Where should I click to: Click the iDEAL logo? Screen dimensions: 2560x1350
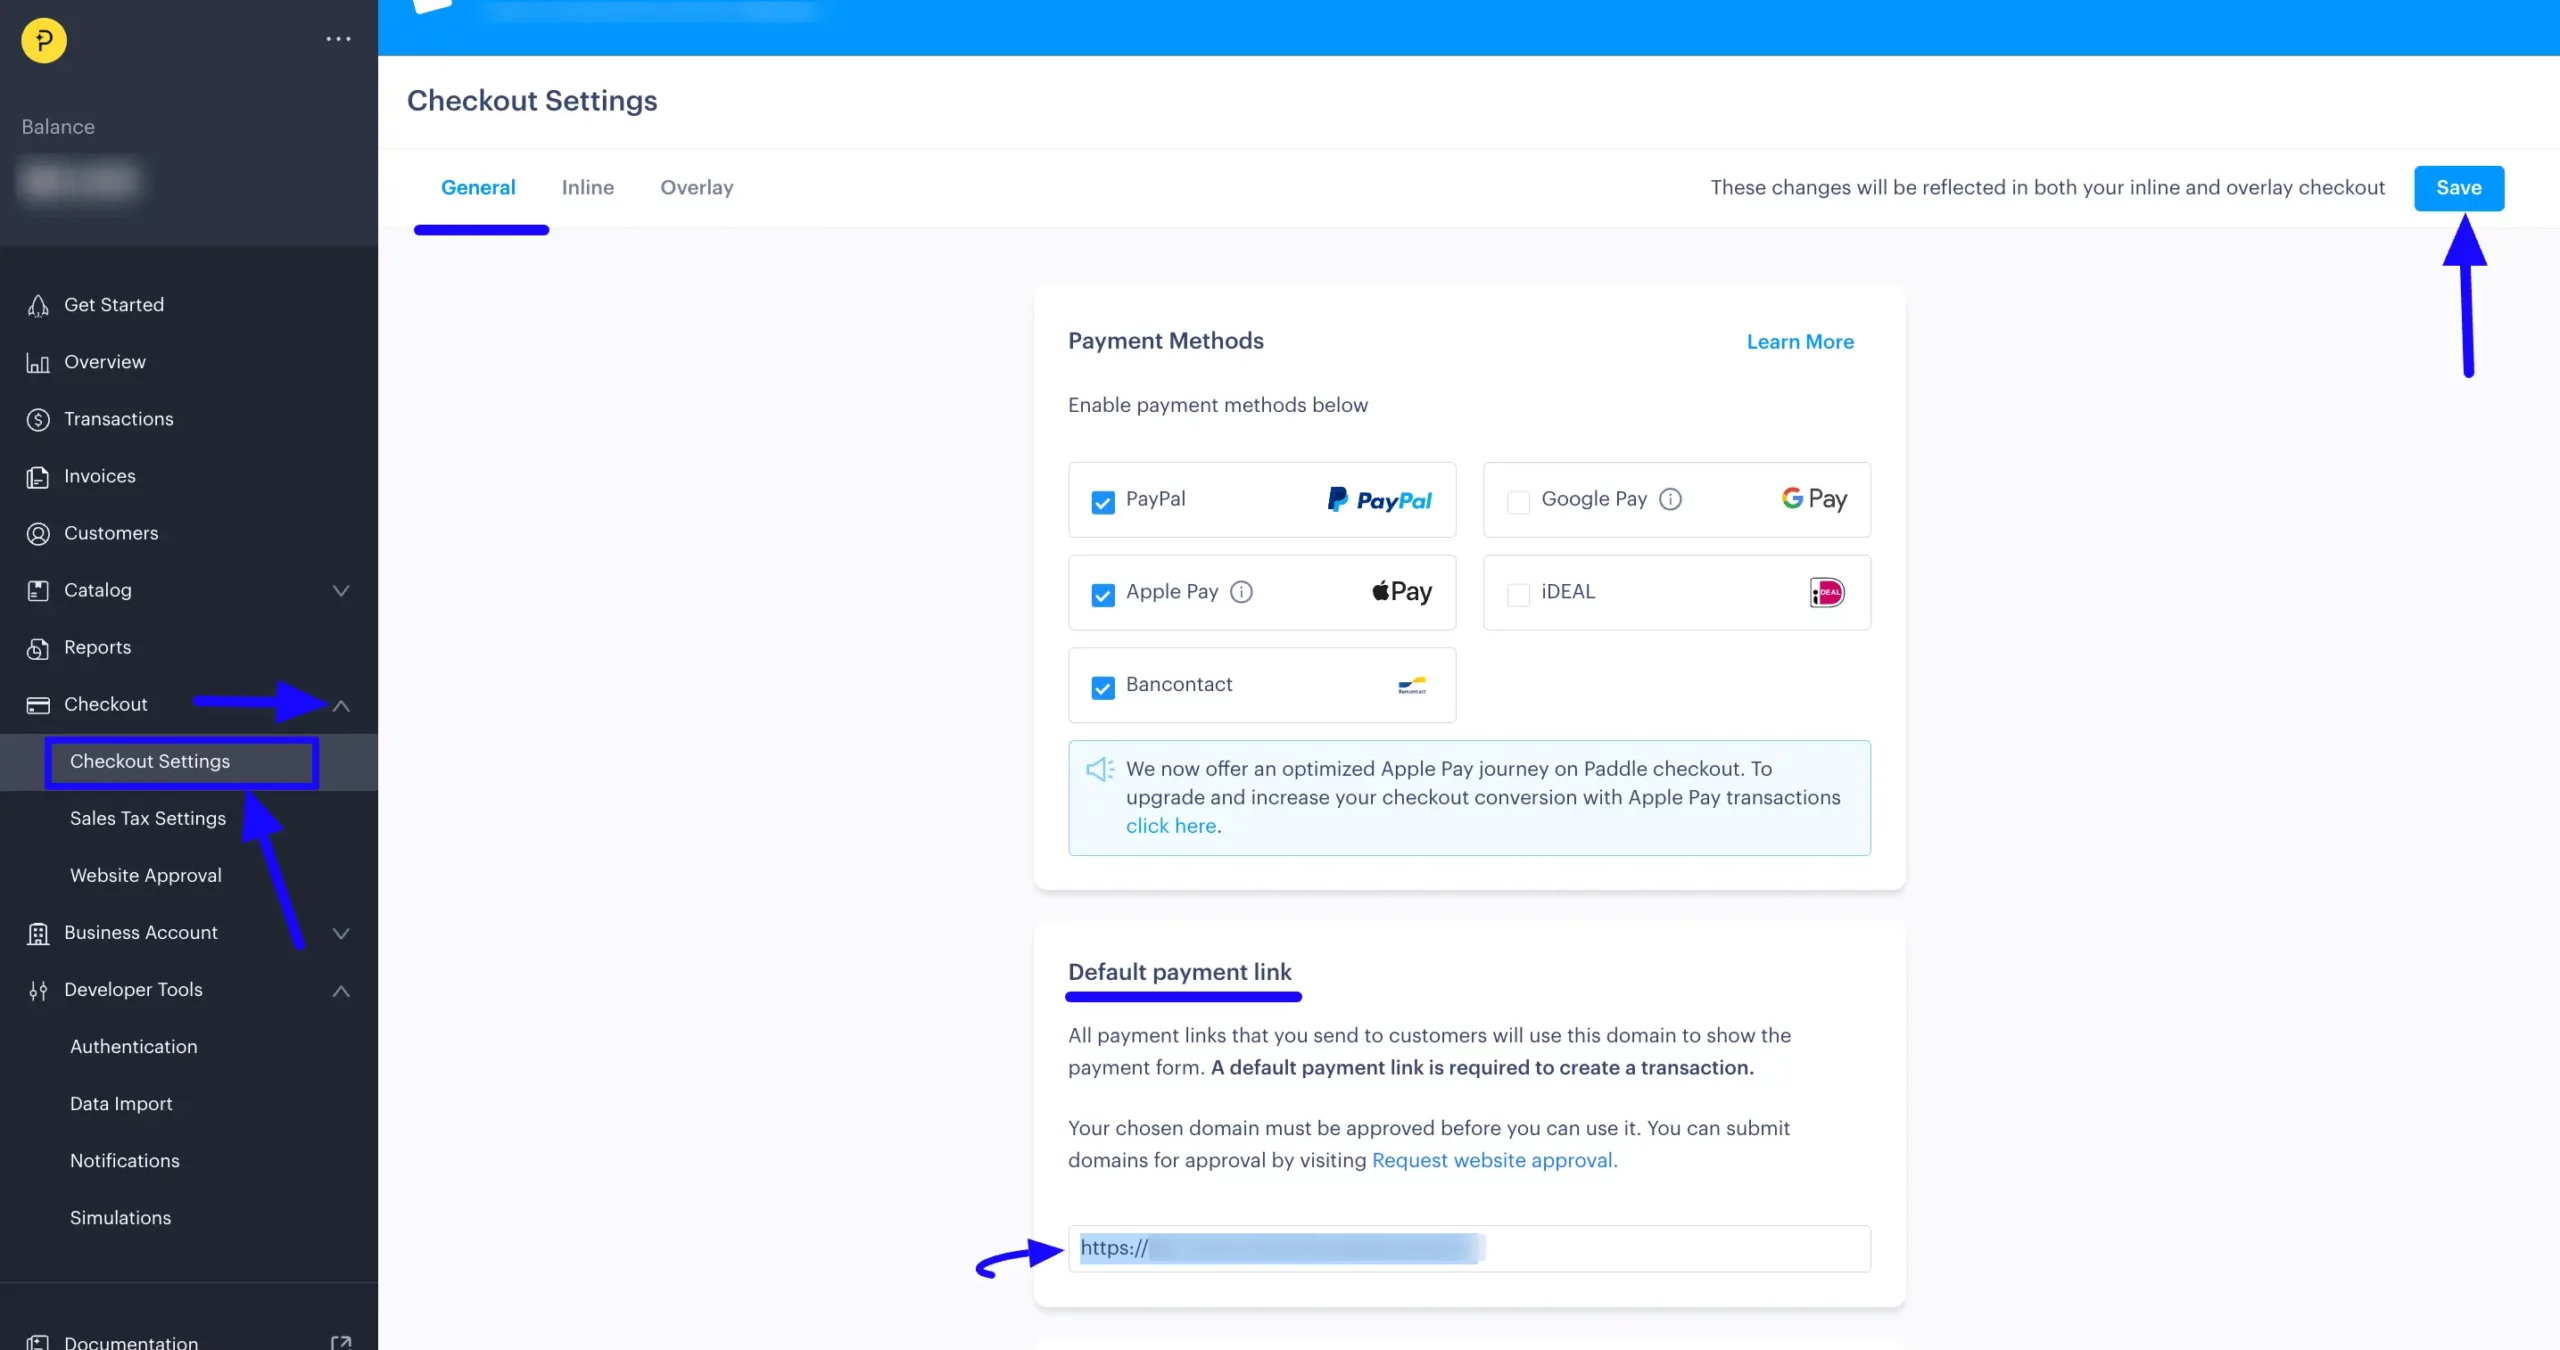tap(1826, 592)
